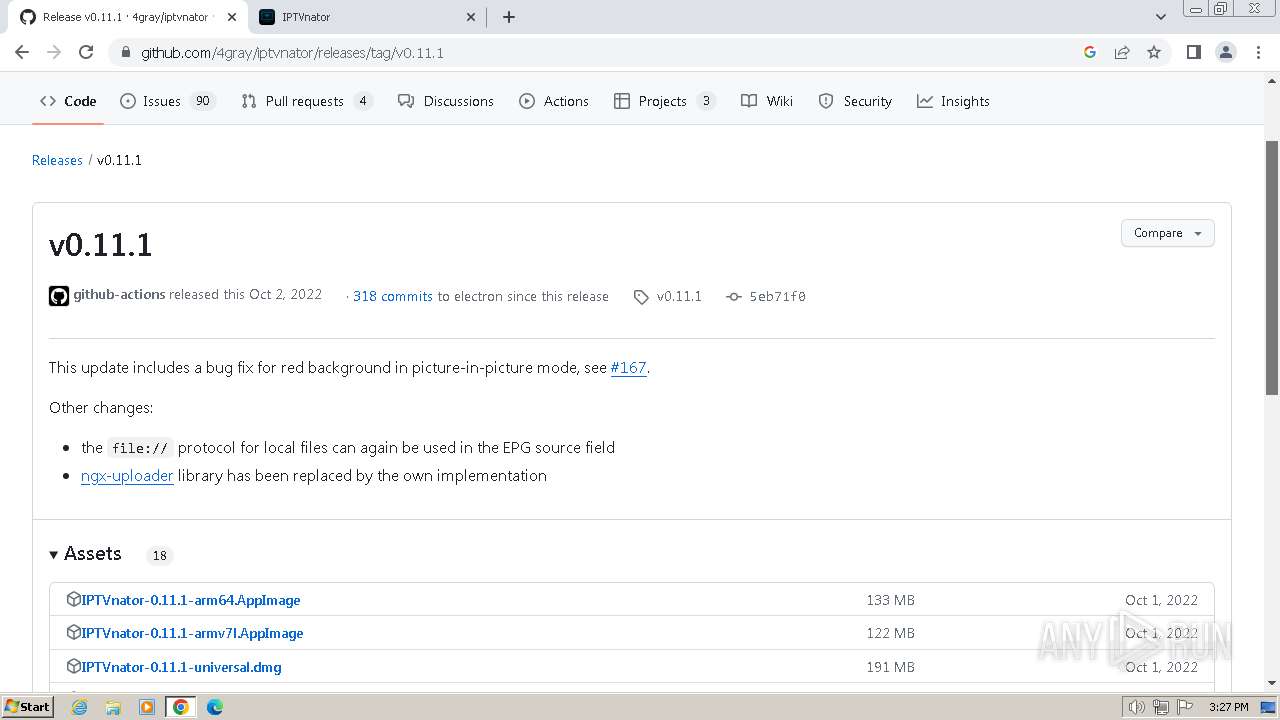Download IPTVnator-0.11.1-universal.dmg

pos(181,667)
